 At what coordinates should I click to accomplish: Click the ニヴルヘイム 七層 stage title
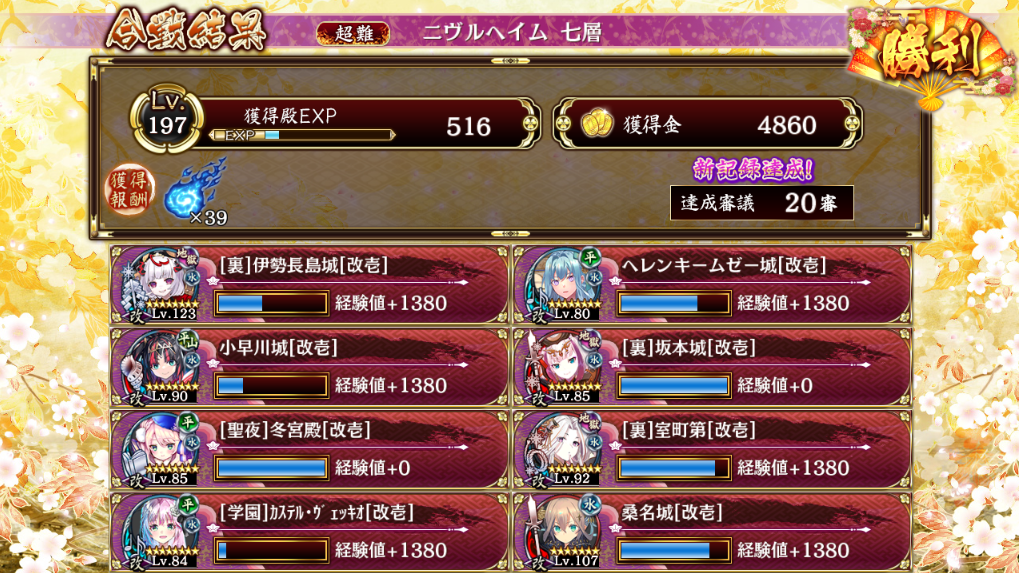(x=512, y=33)
